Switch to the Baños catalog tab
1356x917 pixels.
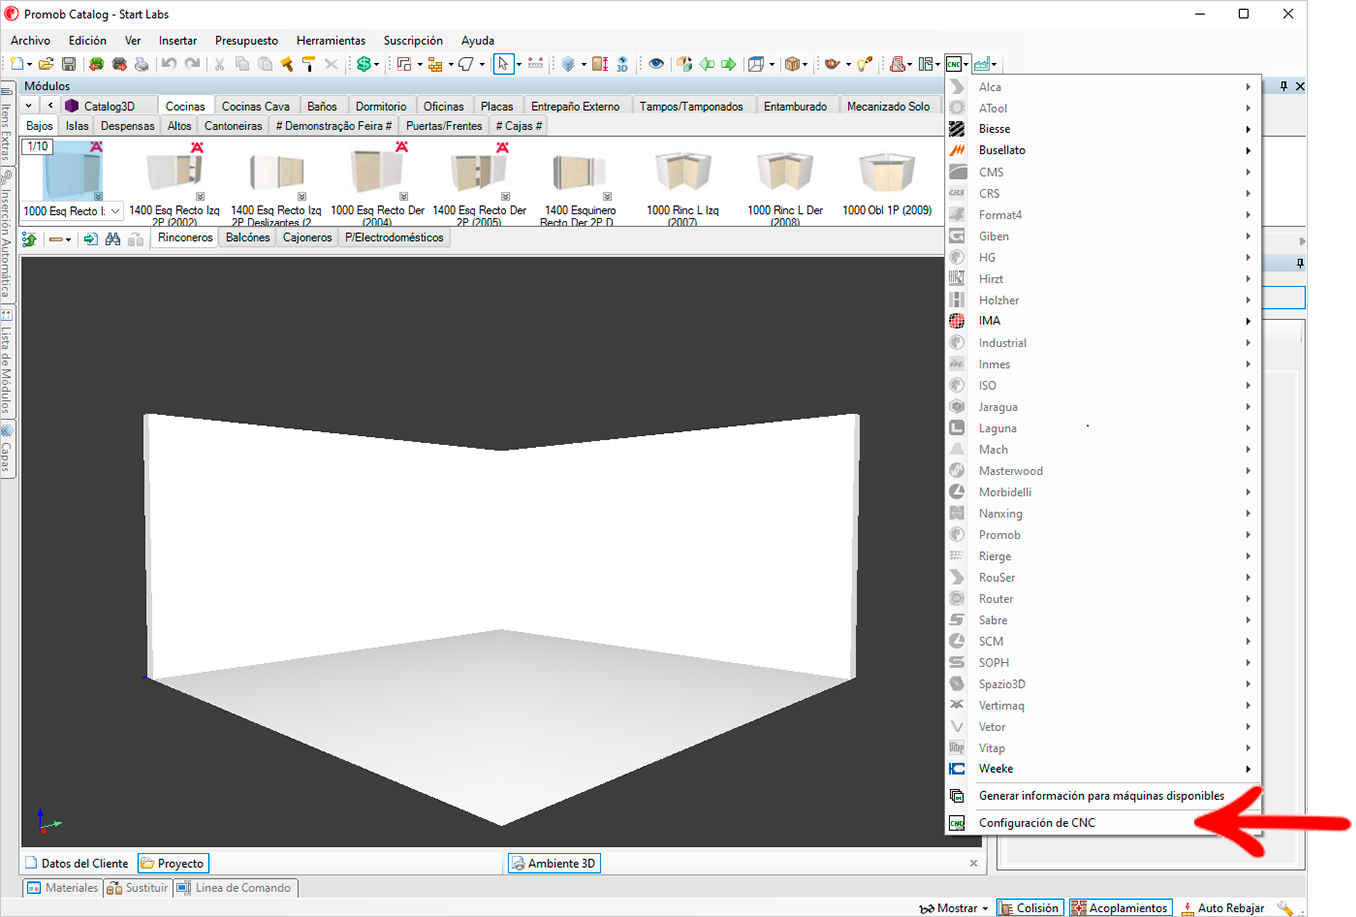(322, 106)
